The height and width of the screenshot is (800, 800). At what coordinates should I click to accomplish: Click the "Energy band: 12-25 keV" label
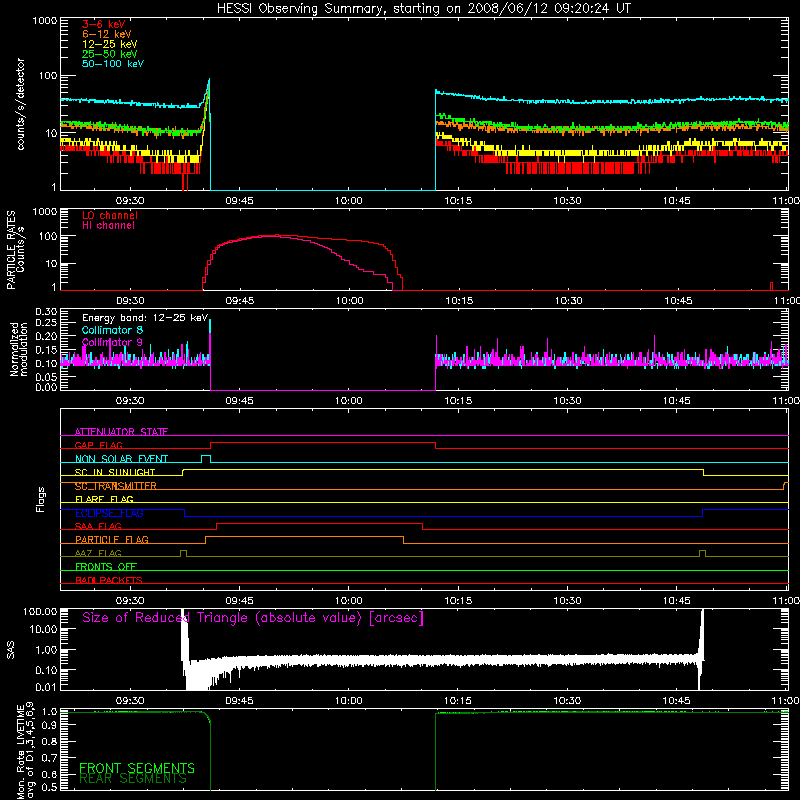tap(145, 318)
